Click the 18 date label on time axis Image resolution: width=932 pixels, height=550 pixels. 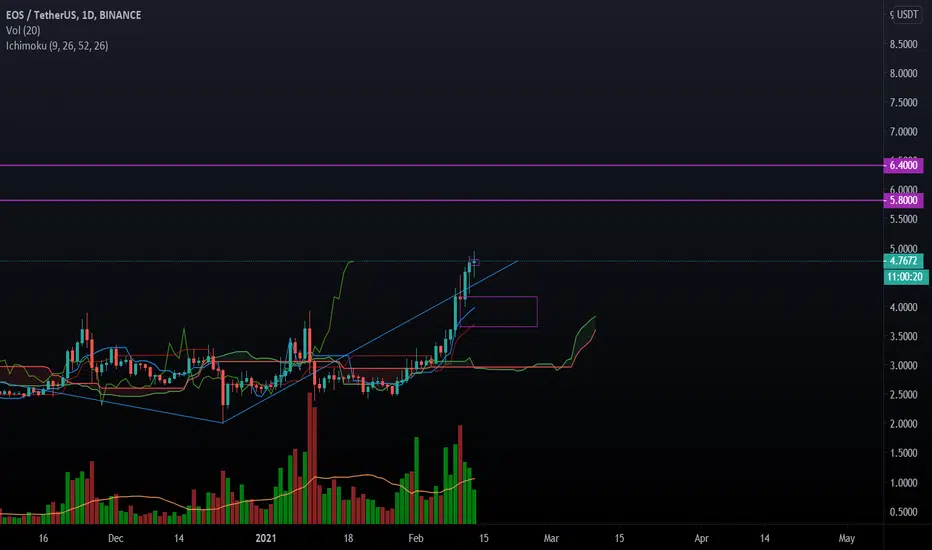point(348,538)
